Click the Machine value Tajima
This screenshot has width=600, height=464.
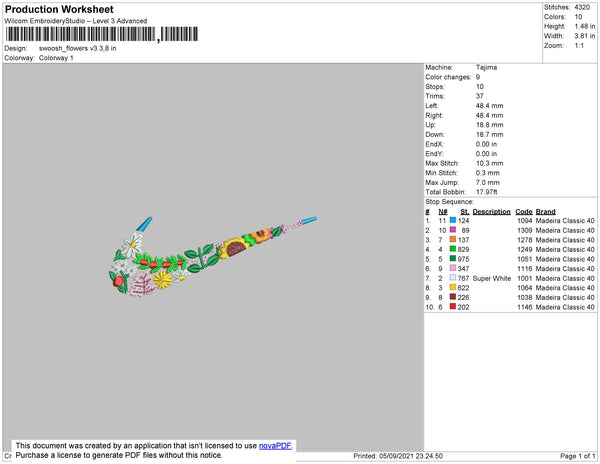(x=486, y=67)
